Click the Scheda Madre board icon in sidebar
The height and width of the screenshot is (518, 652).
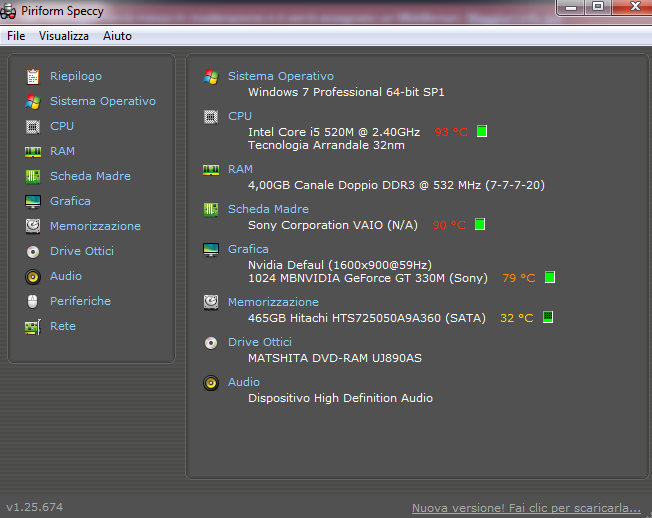tap(33, 177)
